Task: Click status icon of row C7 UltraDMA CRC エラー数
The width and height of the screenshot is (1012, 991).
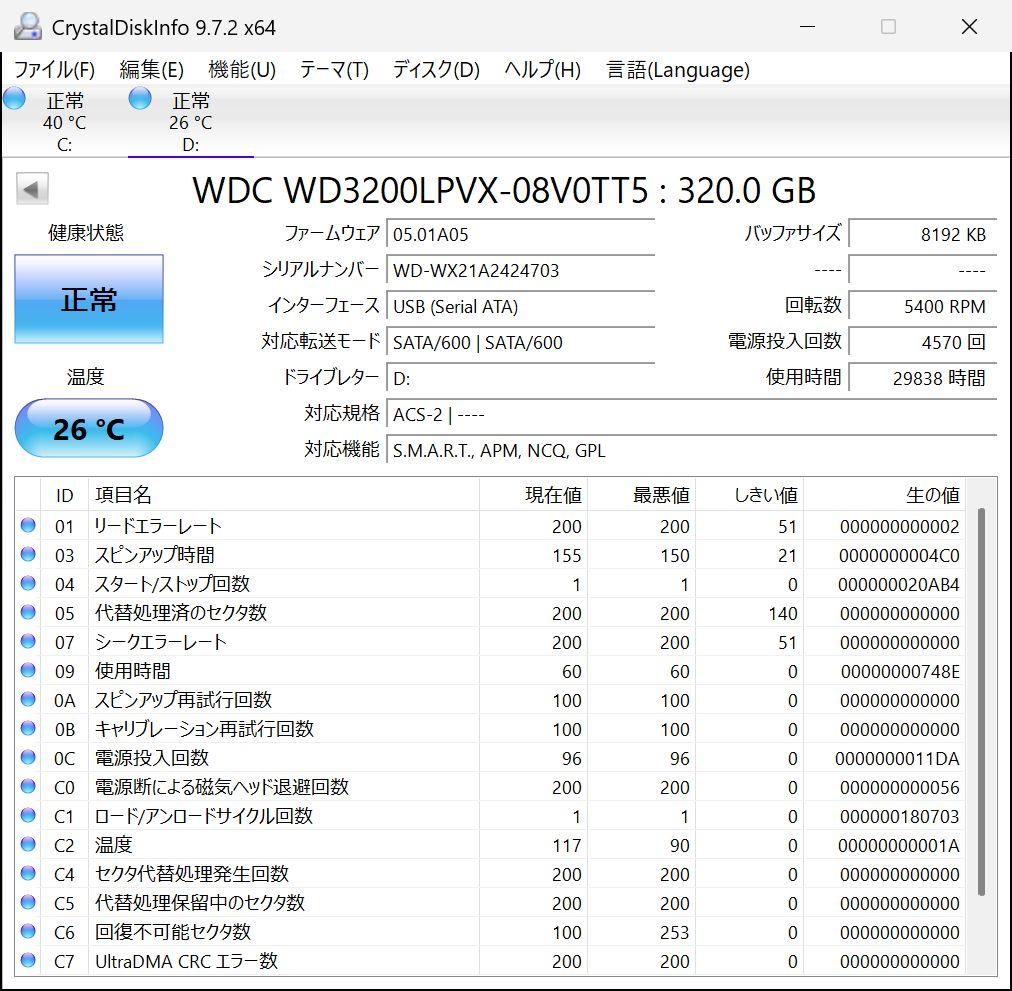Action: pyautogui.click(x=28, y=961)
